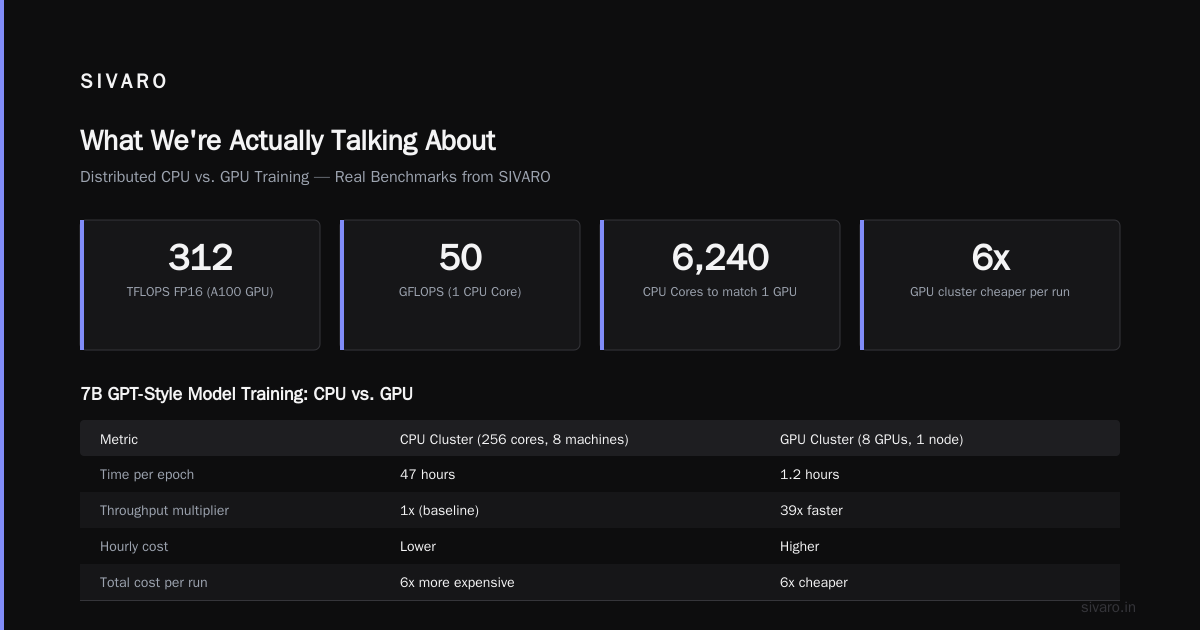Click the "6x more expensive" cell
The width and height of the screenshot is (1200, 630).
point(457,582)
